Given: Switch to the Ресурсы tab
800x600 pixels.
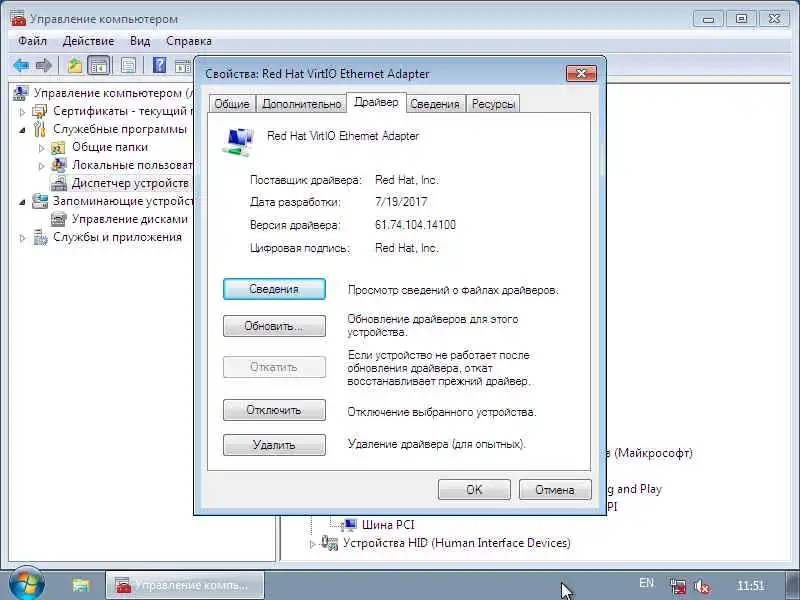Looking at the screenshot, I should (493, 104).
